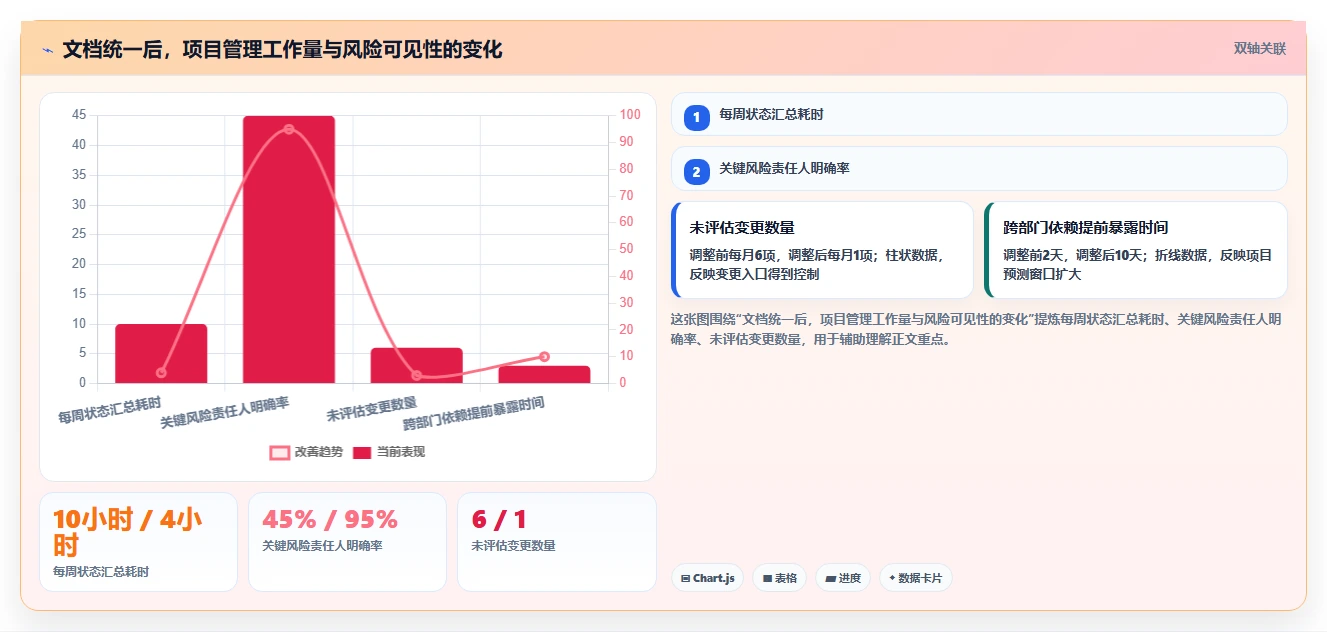Screen dimensions: 1327x632
Task: Click the left axis value 45
Action: pyautogui.click(x=79, y=115)
